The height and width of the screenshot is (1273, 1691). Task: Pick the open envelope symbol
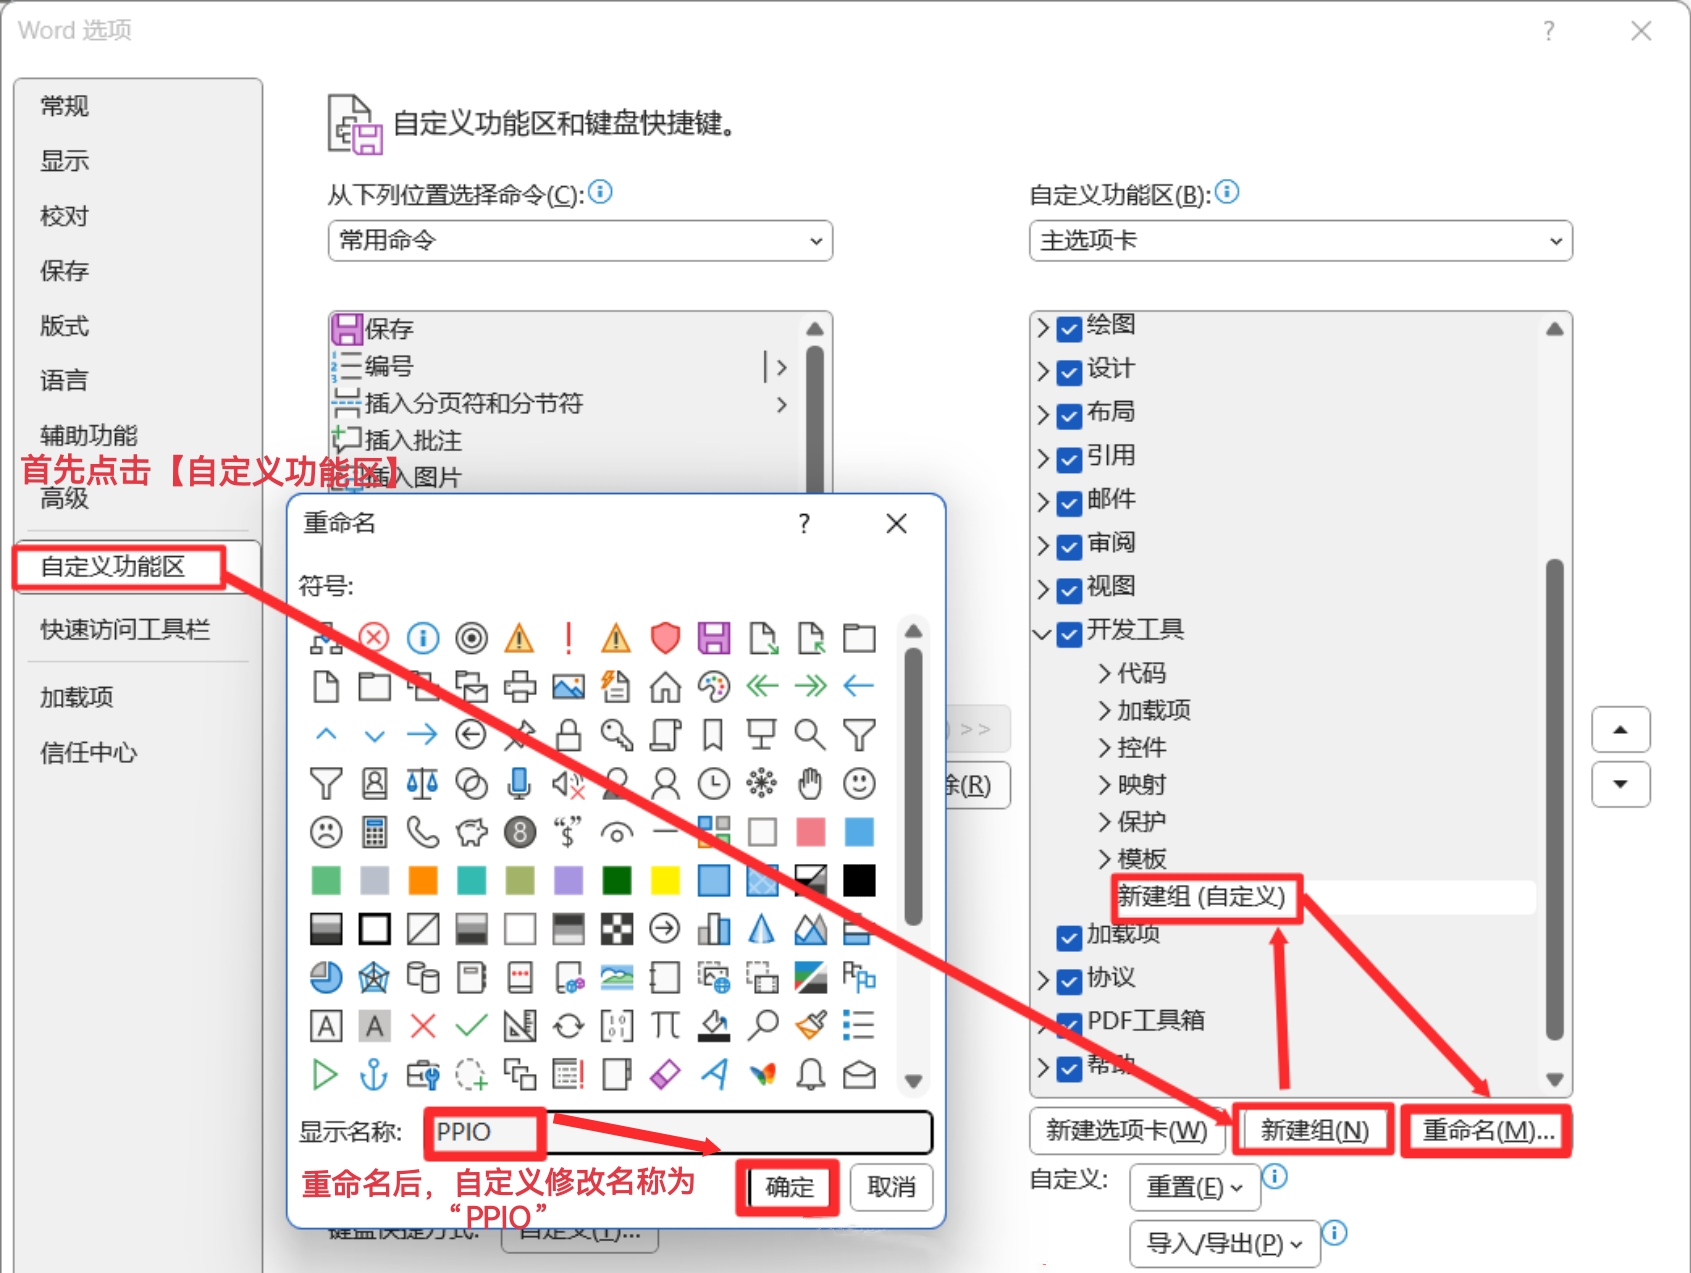coord(859,1075)
